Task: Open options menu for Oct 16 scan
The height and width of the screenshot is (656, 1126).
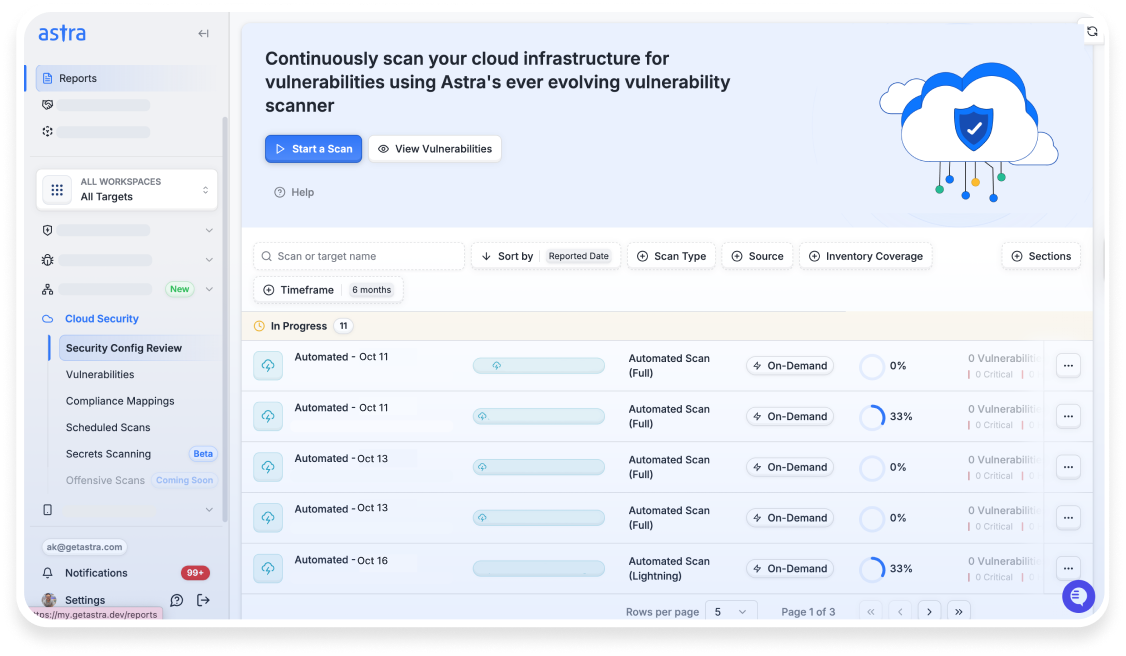Action: click(x=1068, y=568)
